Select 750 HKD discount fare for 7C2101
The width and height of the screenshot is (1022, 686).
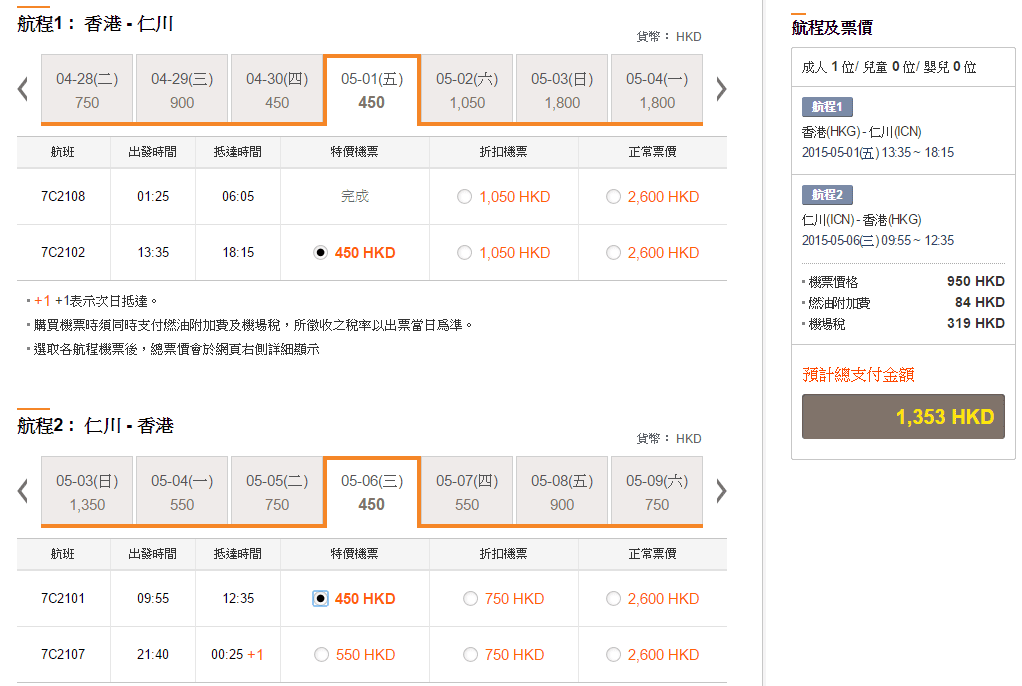click(x=470, y=599)
